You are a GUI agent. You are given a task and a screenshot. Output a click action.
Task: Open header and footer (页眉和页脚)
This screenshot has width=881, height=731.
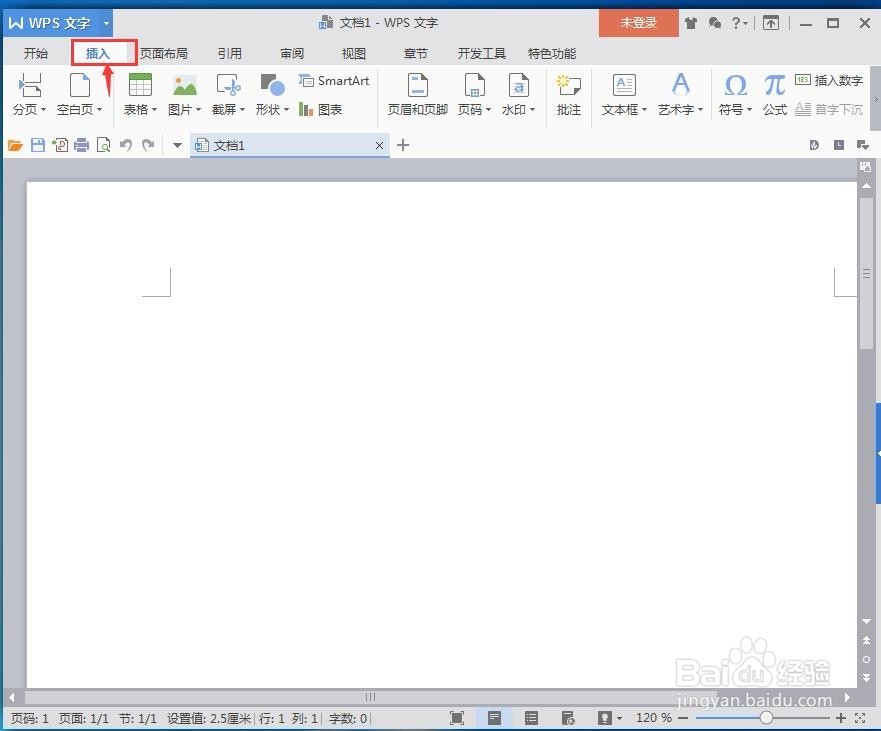417,94
